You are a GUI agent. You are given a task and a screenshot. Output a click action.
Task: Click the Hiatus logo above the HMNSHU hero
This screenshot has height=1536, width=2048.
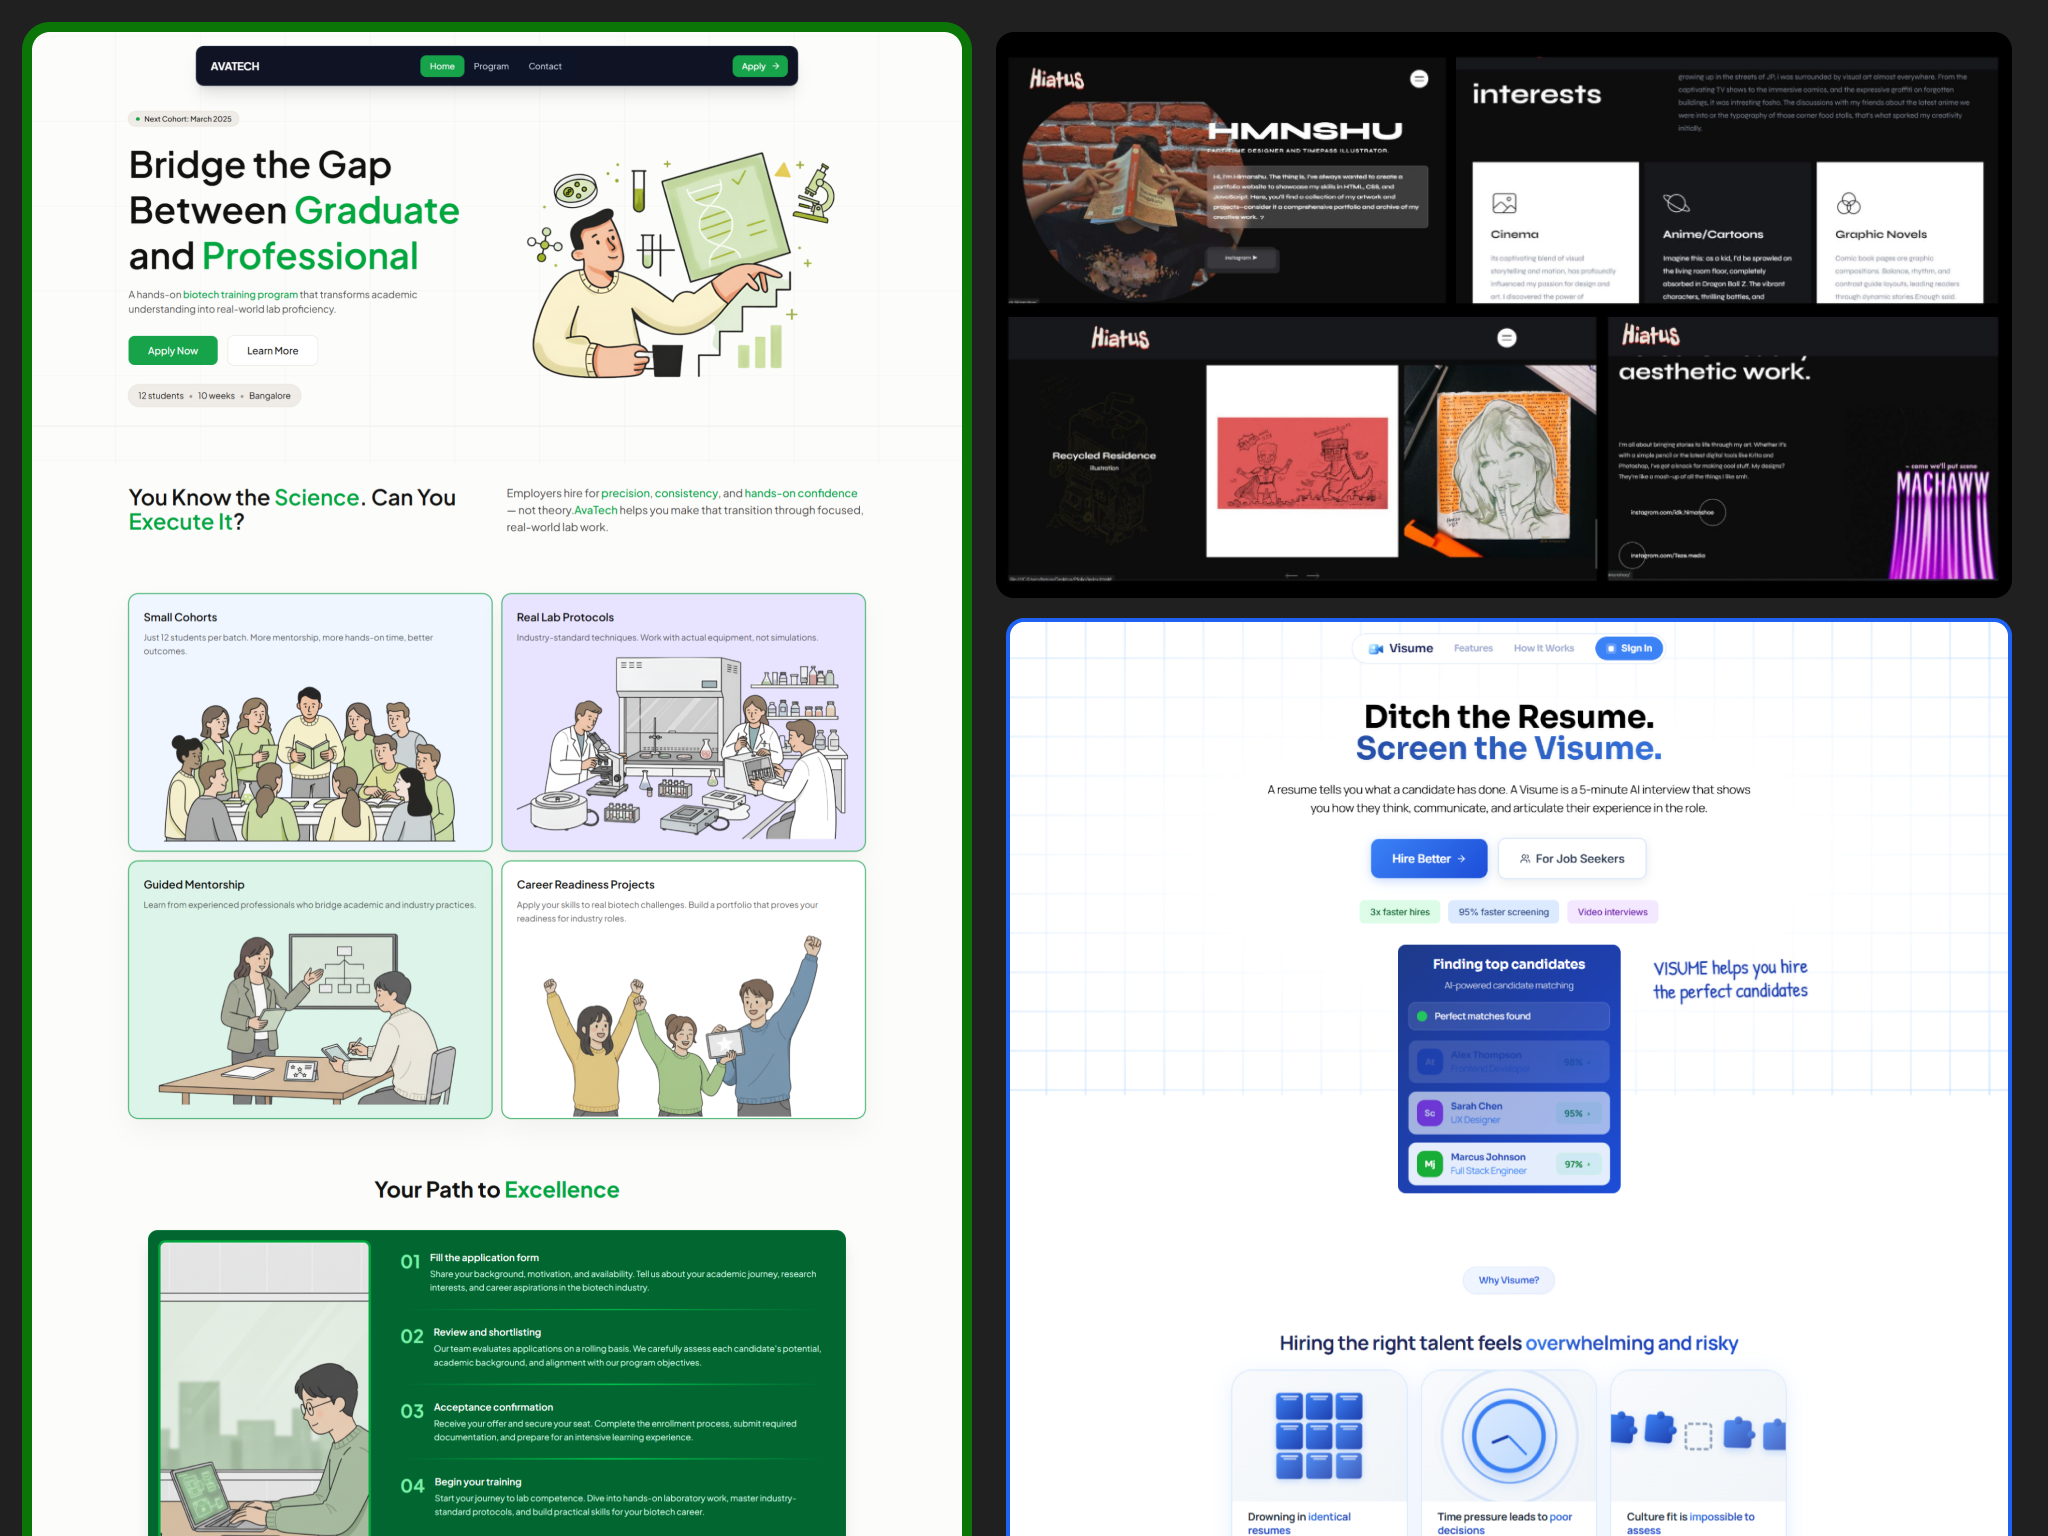1057,79
